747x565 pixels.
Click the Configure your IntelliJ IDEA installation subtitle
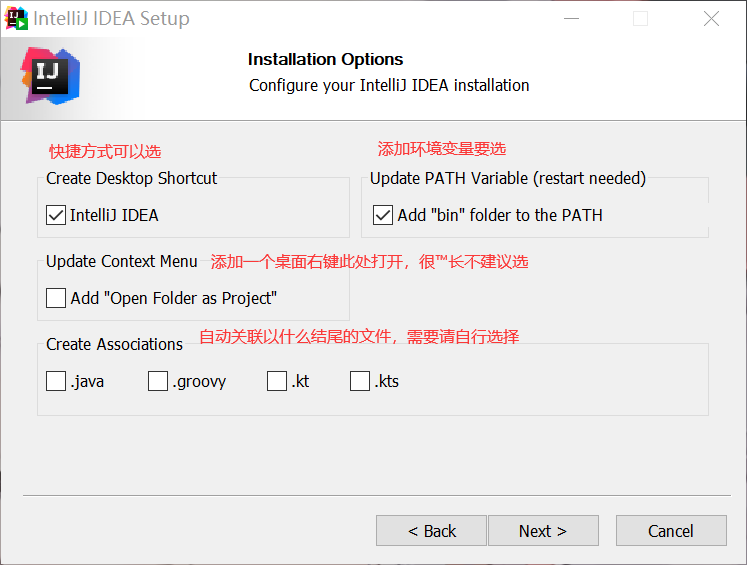tap(389, 85)
